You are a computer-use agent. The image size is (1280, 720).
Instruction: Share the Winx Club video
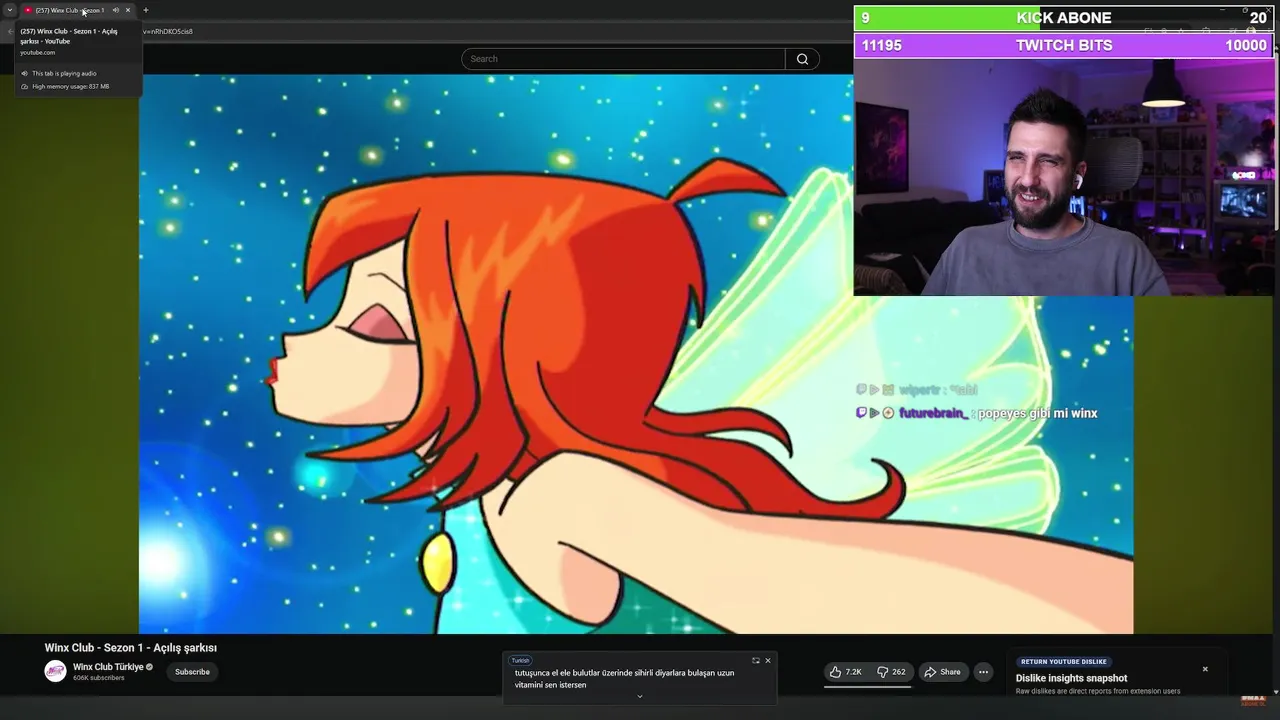pos(942,672)
